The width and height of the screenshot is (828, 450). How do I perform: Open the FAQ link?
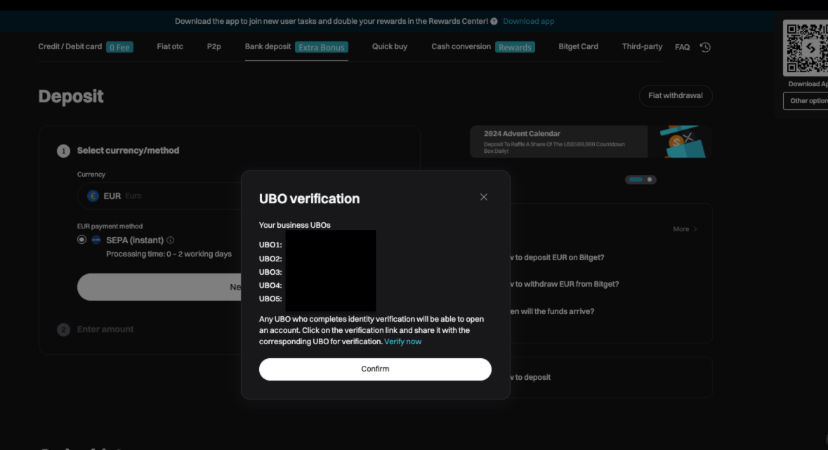[682, 48]
